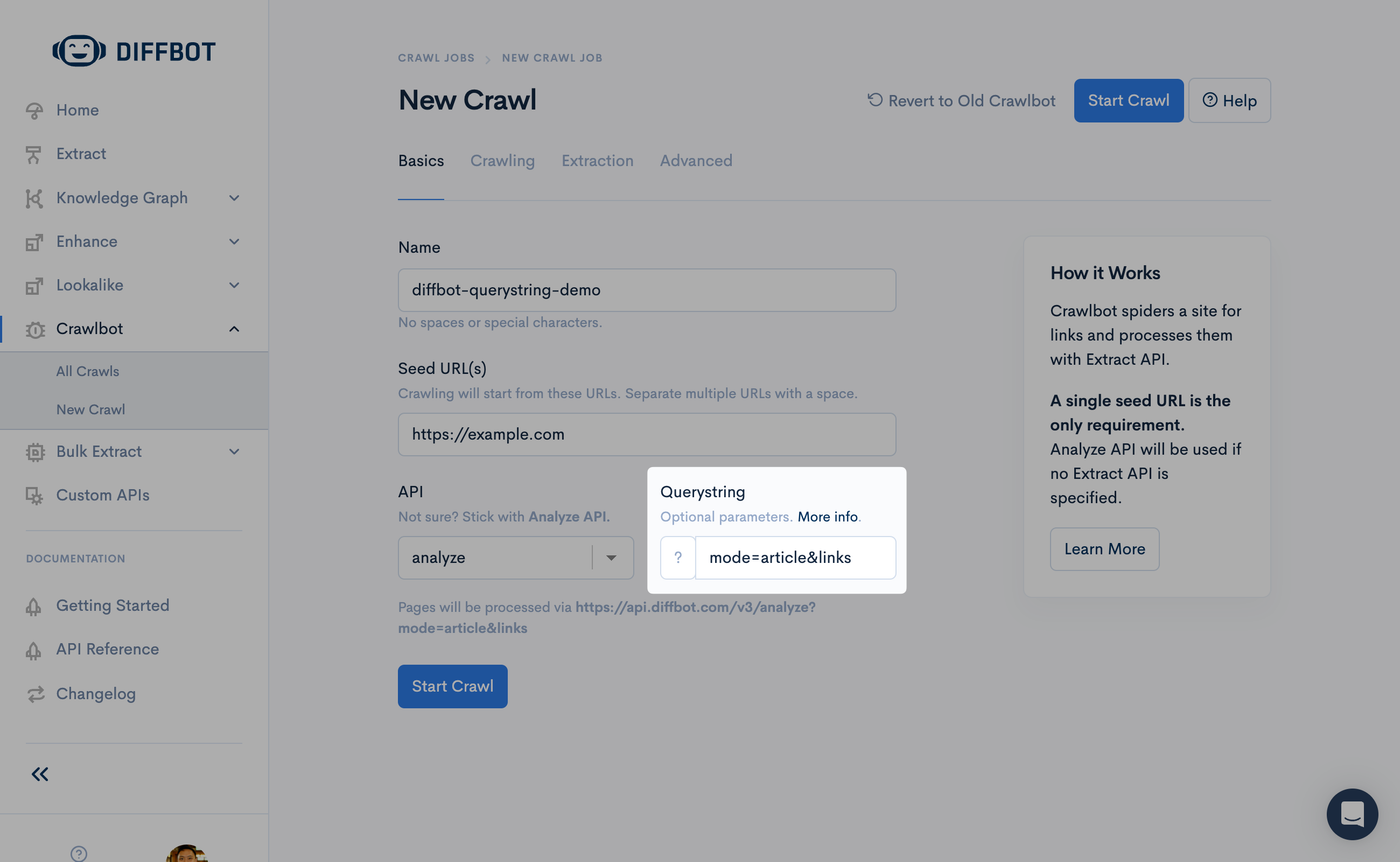Click the Crawlbot bug icon
1400x862 pixels.
35,329
